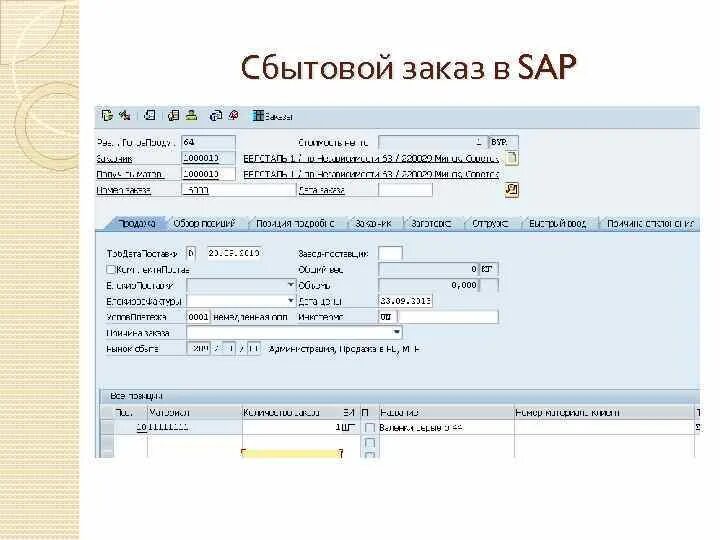Click the Общий вес value field

(x=428, y=269)
